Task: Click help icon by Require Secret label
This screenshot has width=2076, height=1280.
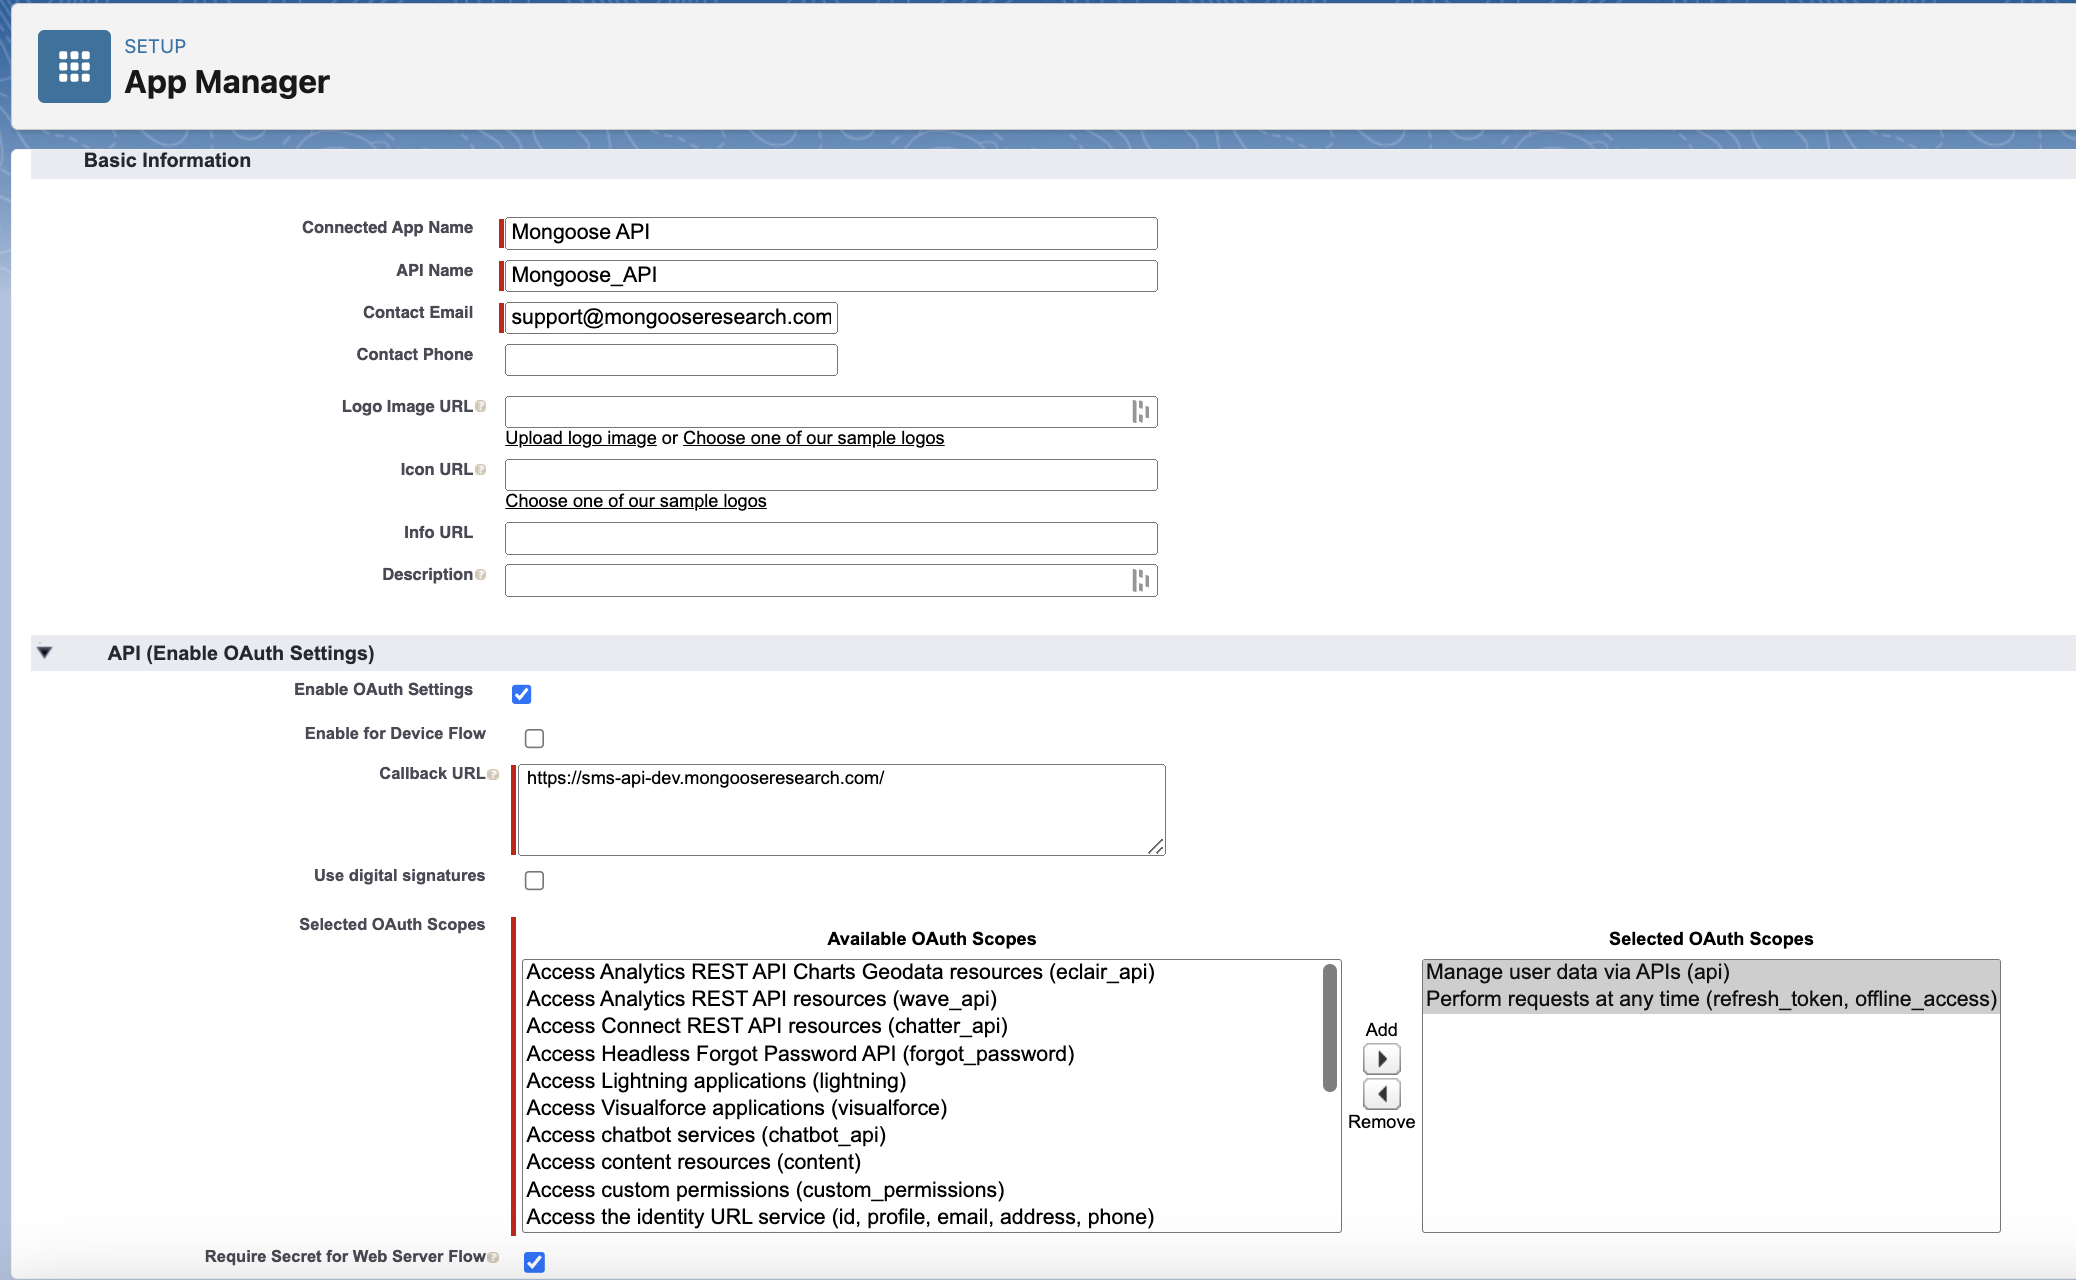Action: pos(493,1257)
